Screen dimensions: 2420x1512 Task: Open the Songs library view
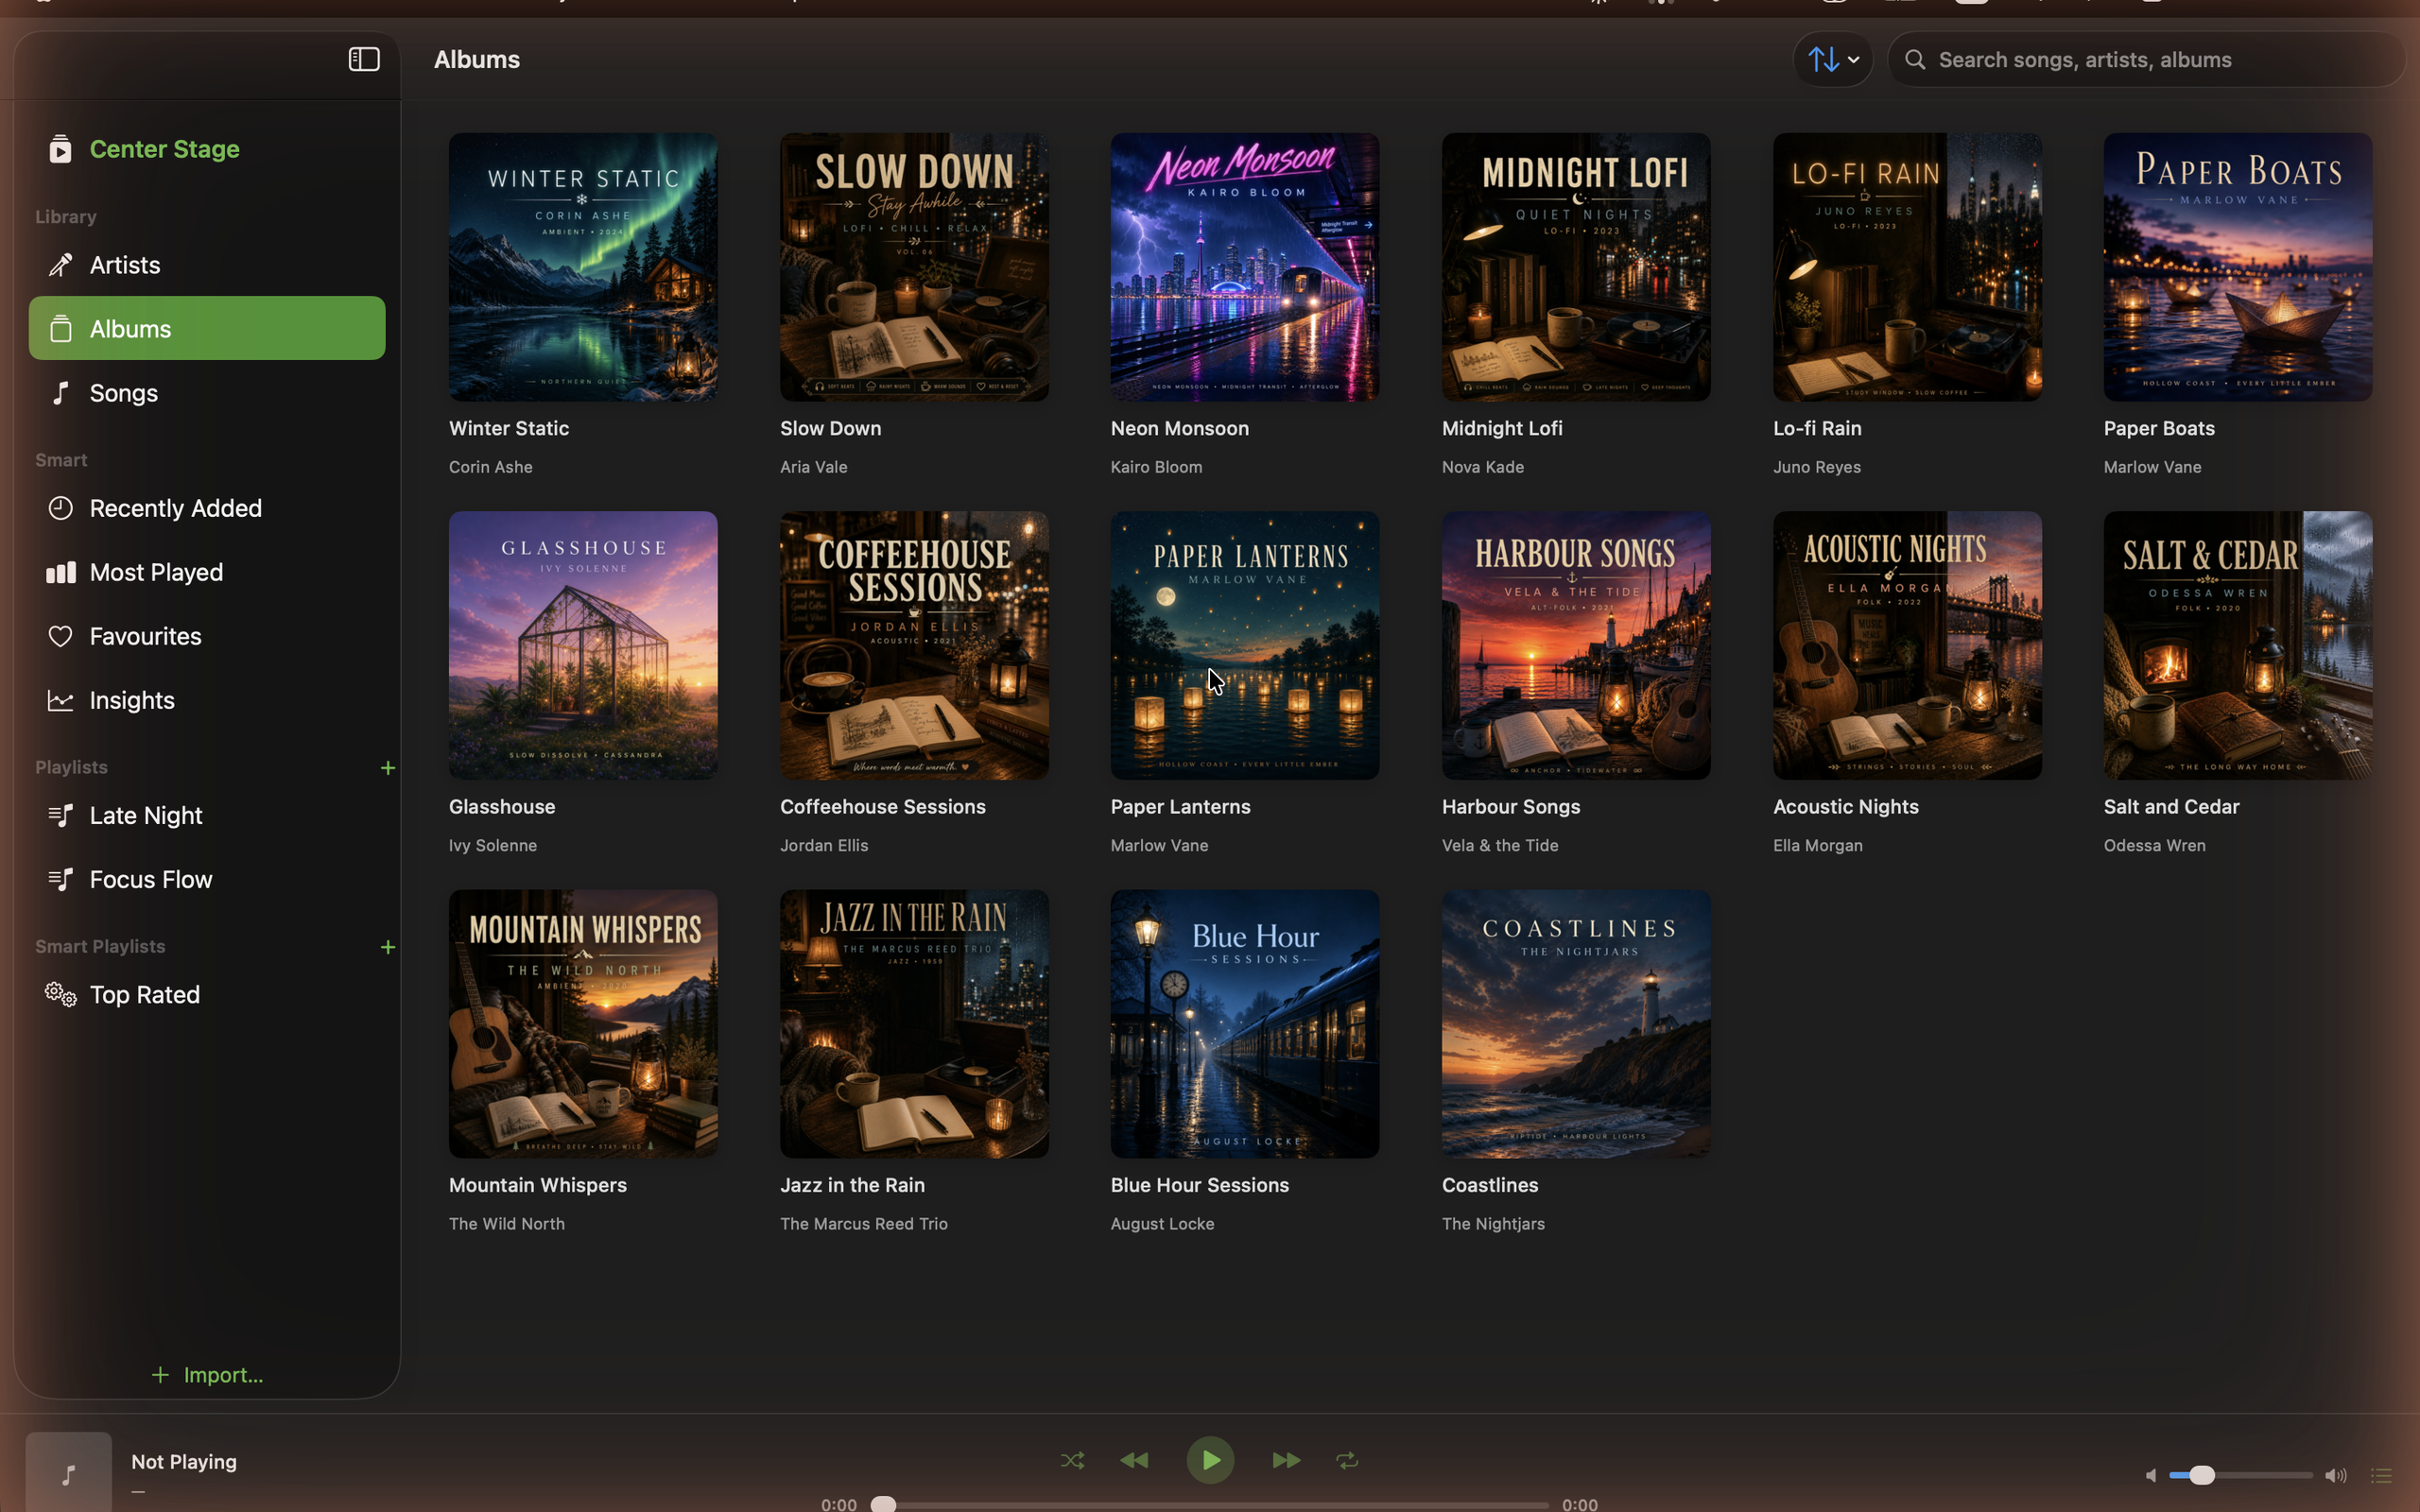click(x=207, y=392)
